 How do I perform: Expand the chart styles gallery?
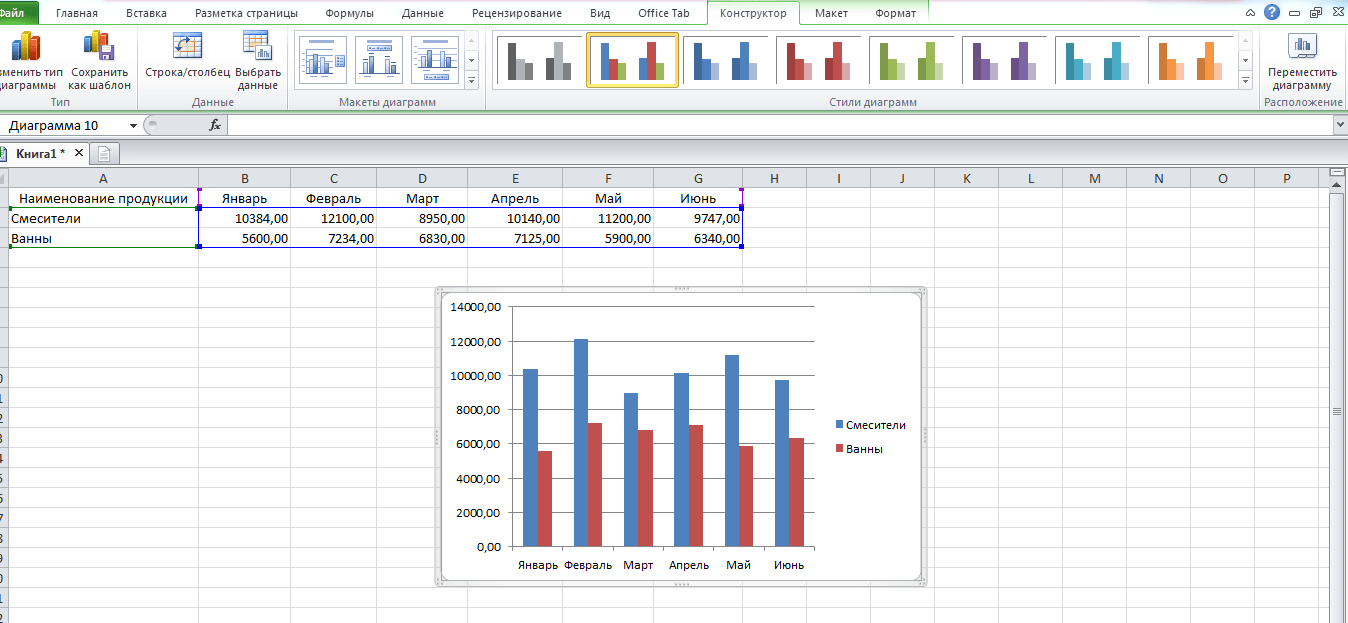pyautogui.click(x=1245, y=81)
